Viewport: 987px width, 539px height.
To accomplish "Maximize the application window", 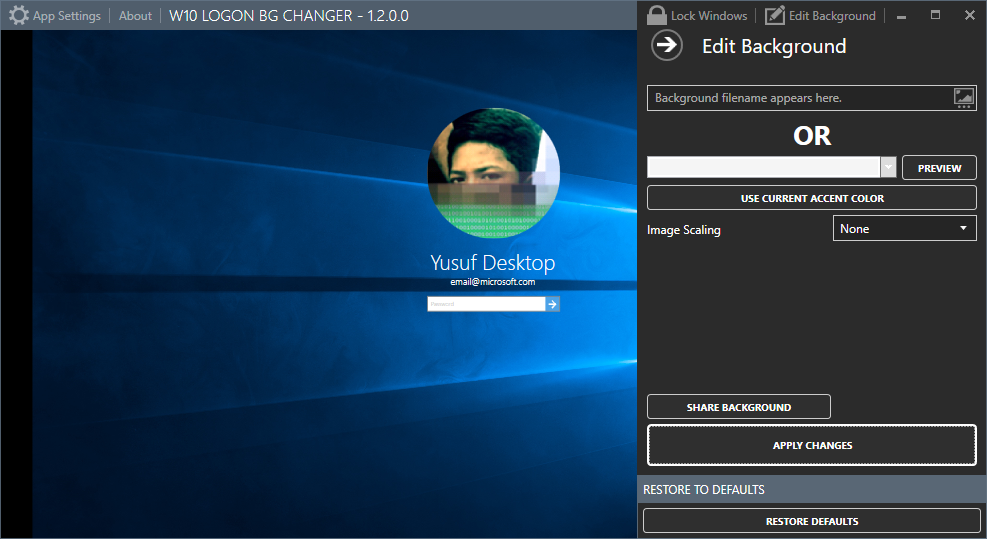I will pyautogui.click(x=935, y=15).
